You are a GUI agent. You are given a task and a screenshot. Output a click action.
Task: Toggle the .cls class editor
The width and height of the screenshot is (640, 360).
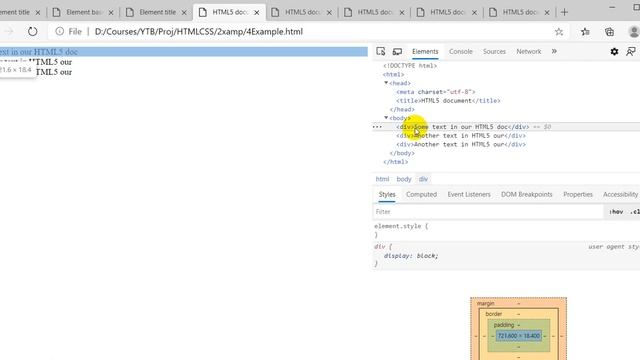tap(634, 211)
